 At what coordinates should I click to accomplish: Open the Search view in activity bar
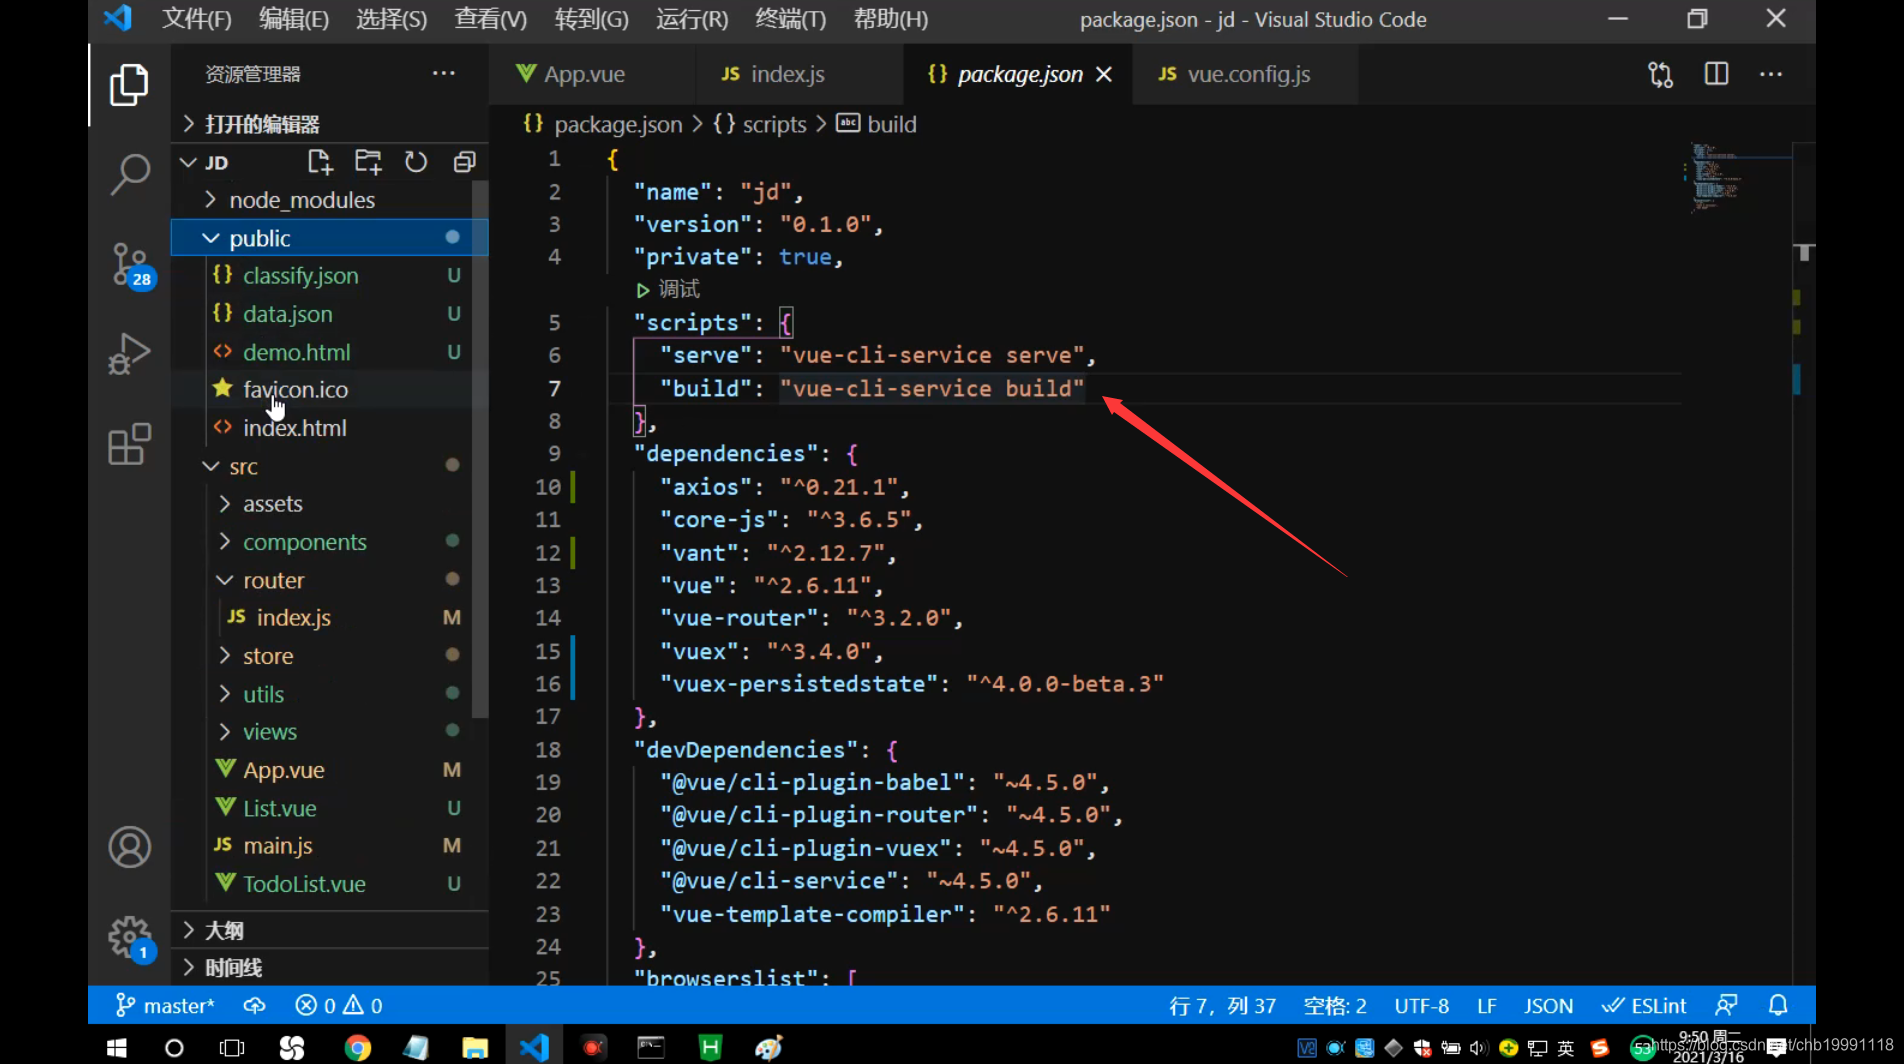[x=129, y=174]
